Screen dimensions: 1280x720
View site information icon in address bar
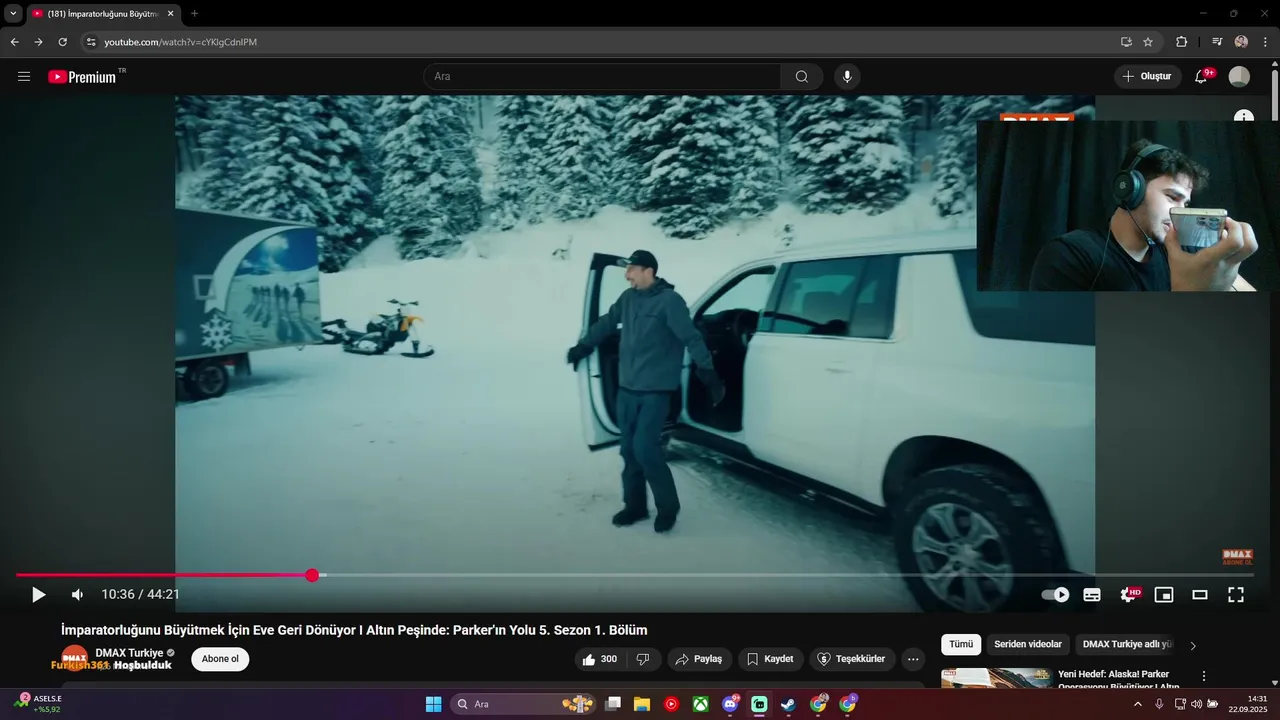[91, 42]
